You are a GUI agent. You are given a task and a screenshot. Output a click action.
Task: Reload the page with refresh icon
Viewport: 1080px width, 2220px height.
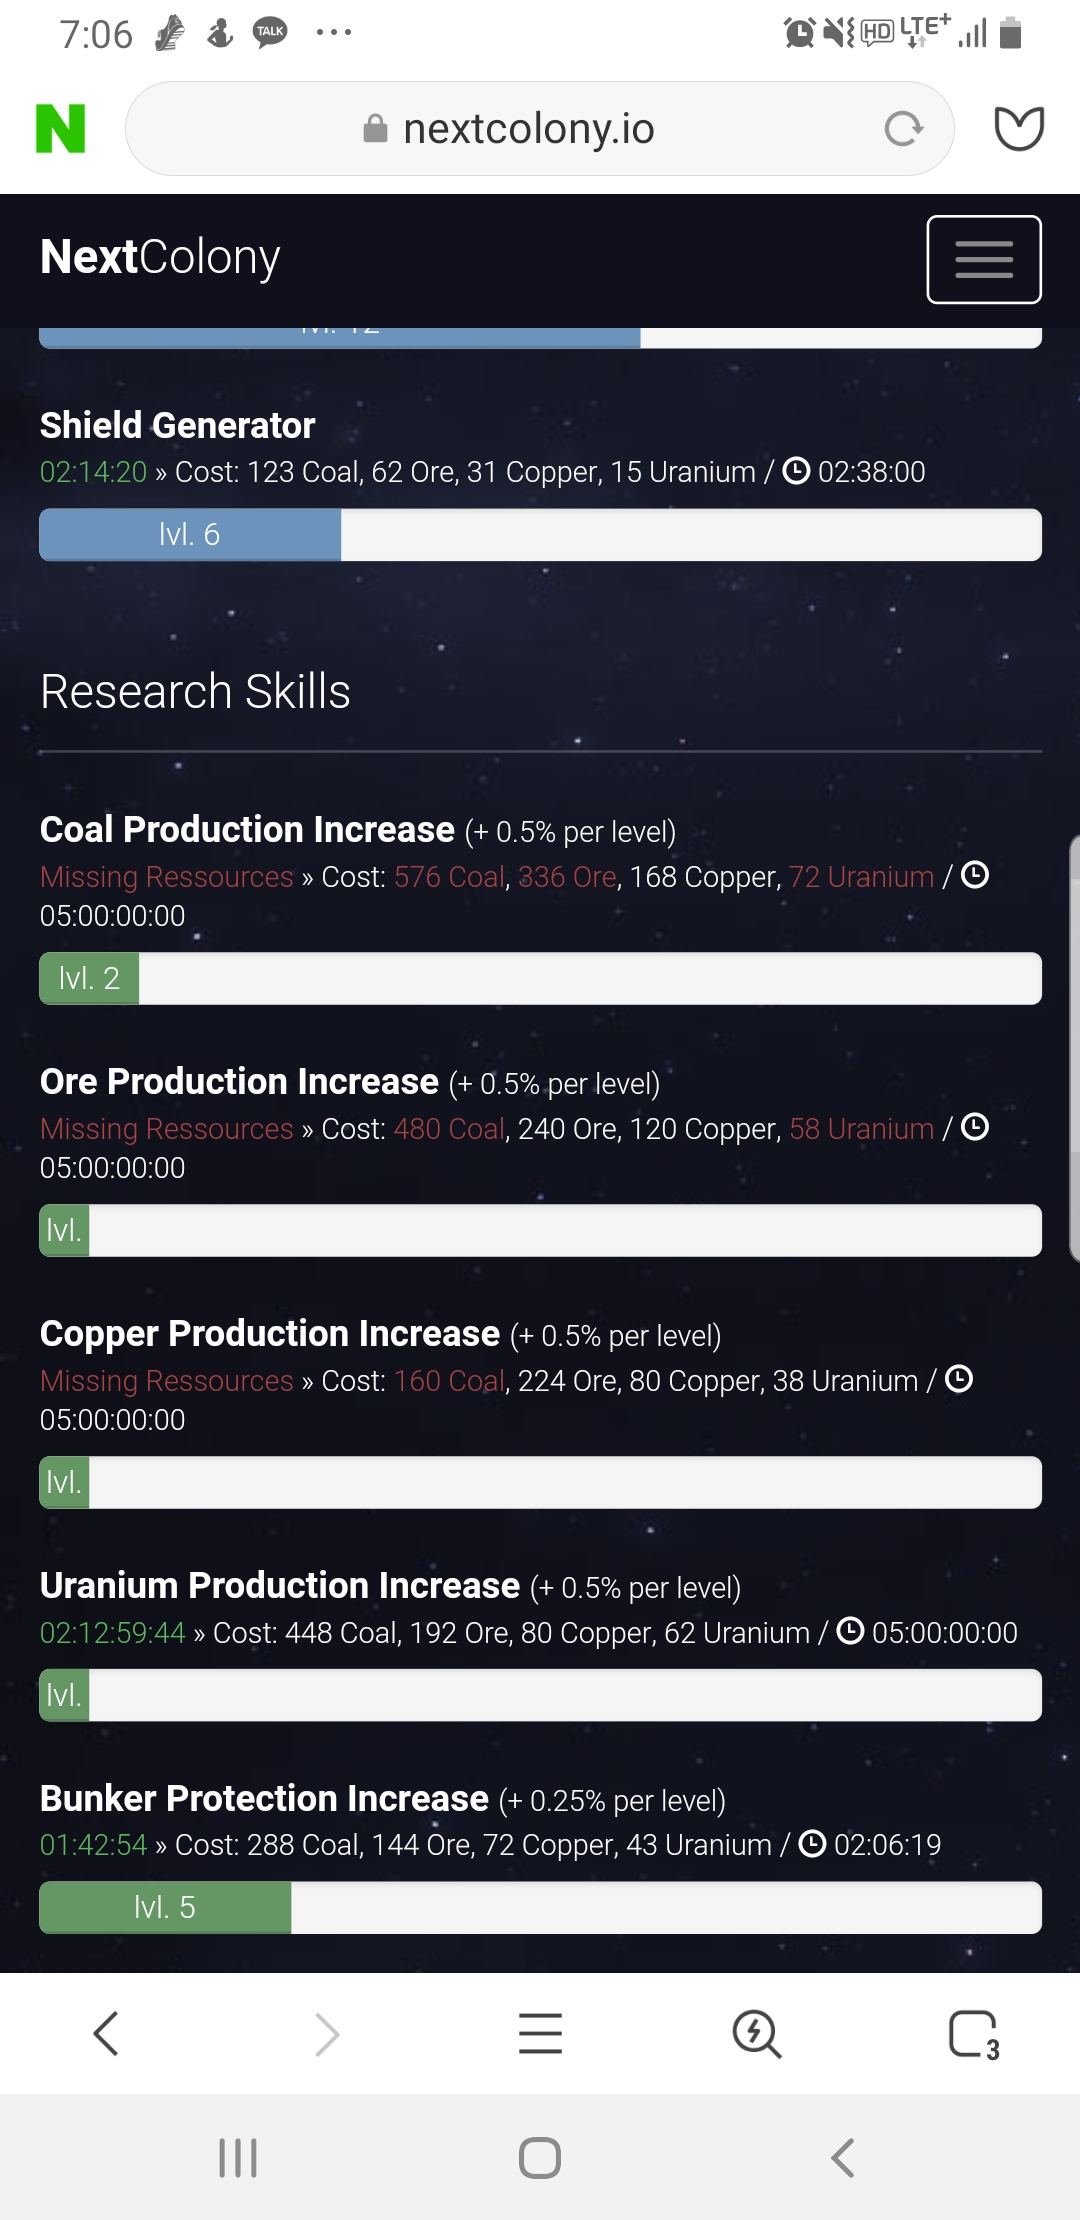point(903,129)
